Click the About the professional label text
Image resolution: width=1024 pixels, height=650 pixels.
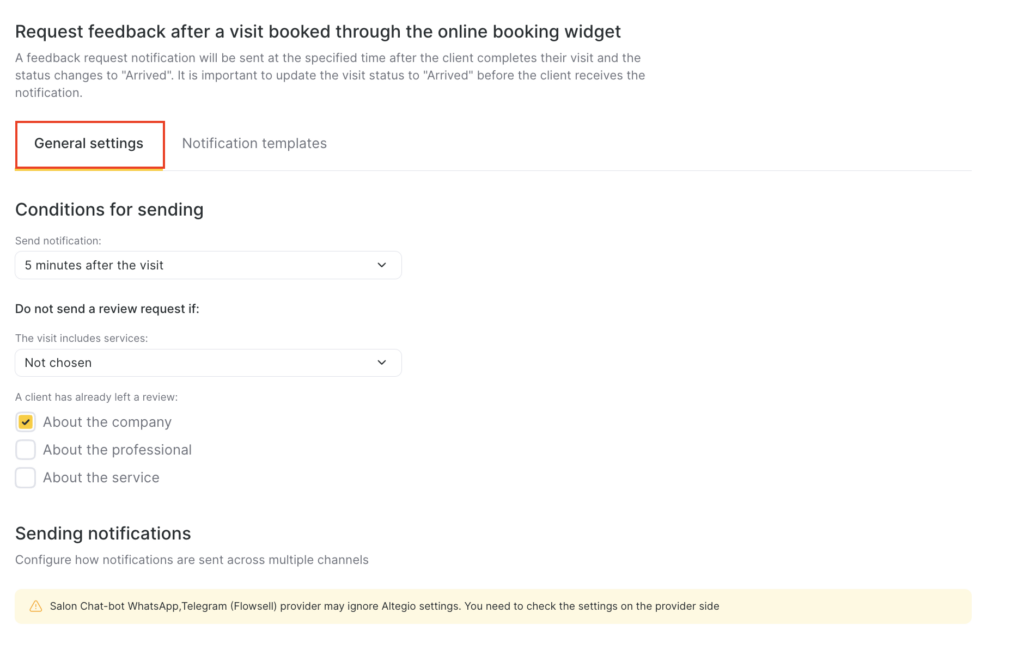click(x=117, y=450)
